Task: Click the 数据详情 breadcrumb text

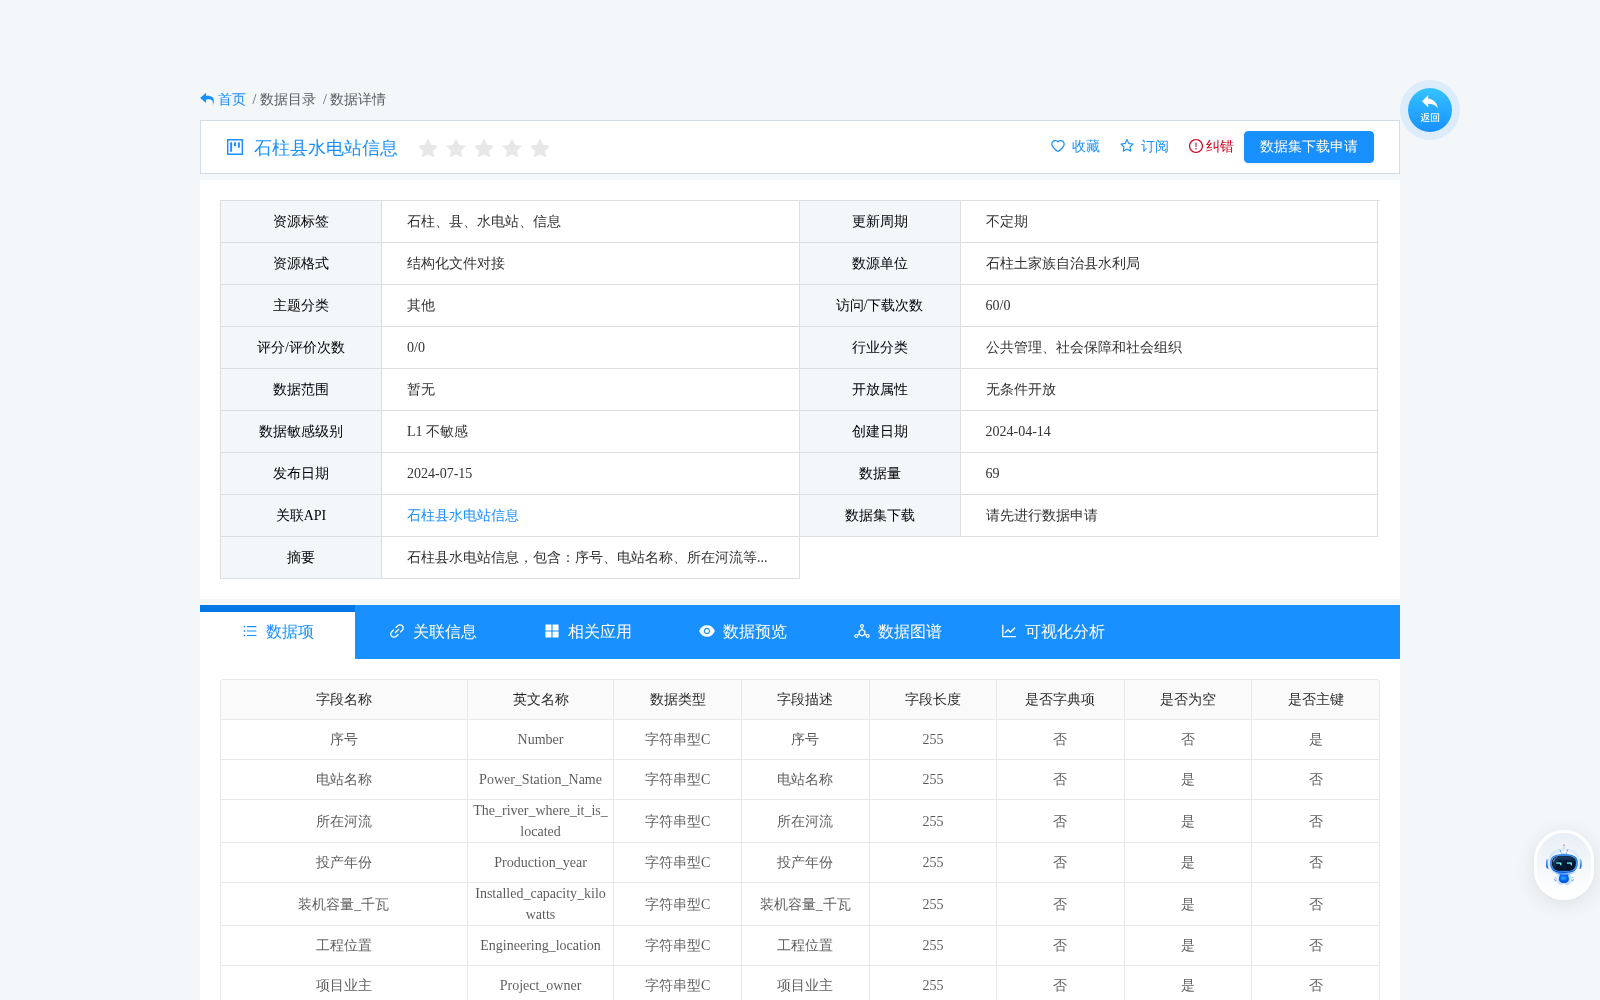Action: [358, 99]
